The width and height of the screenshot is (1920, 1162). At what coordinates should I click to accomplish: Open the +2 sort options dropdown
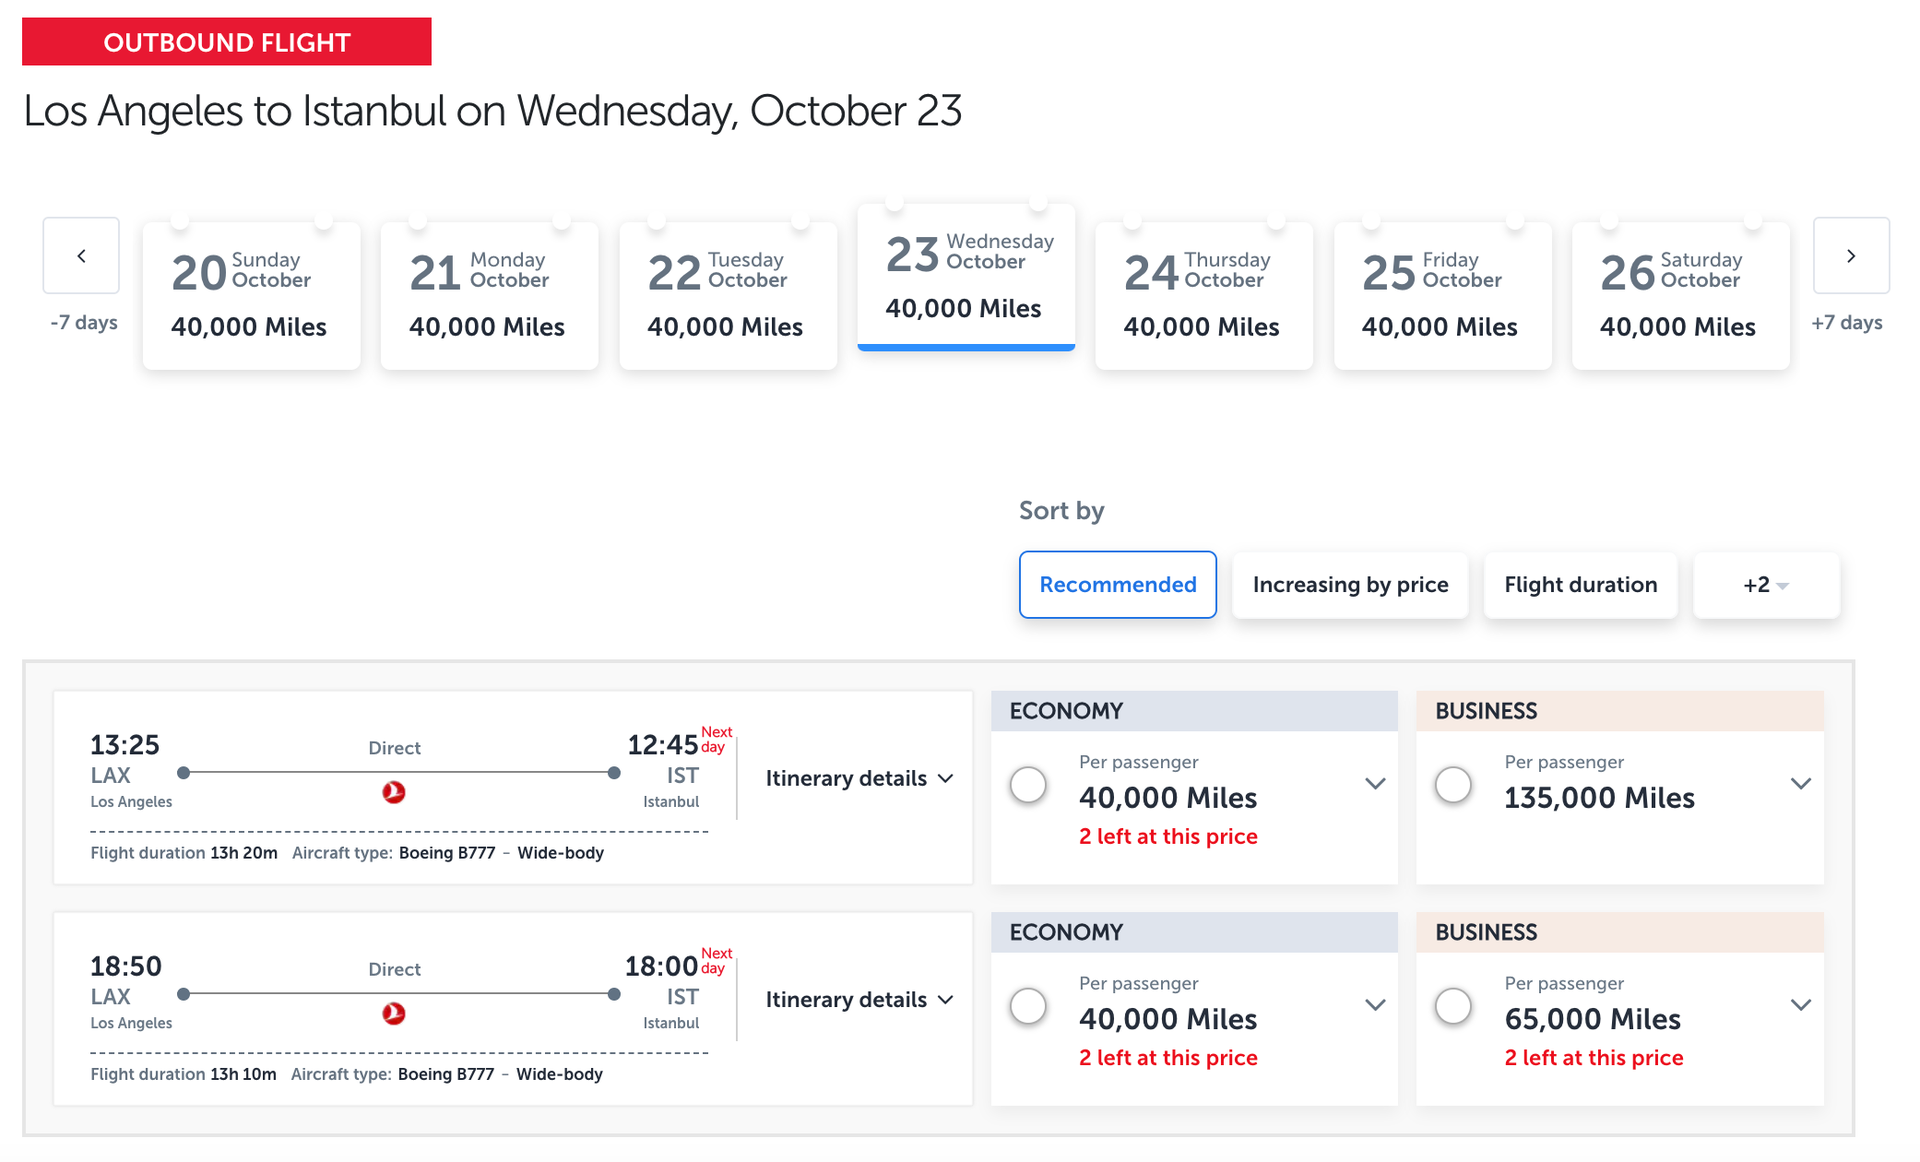tap(1765, 585)
